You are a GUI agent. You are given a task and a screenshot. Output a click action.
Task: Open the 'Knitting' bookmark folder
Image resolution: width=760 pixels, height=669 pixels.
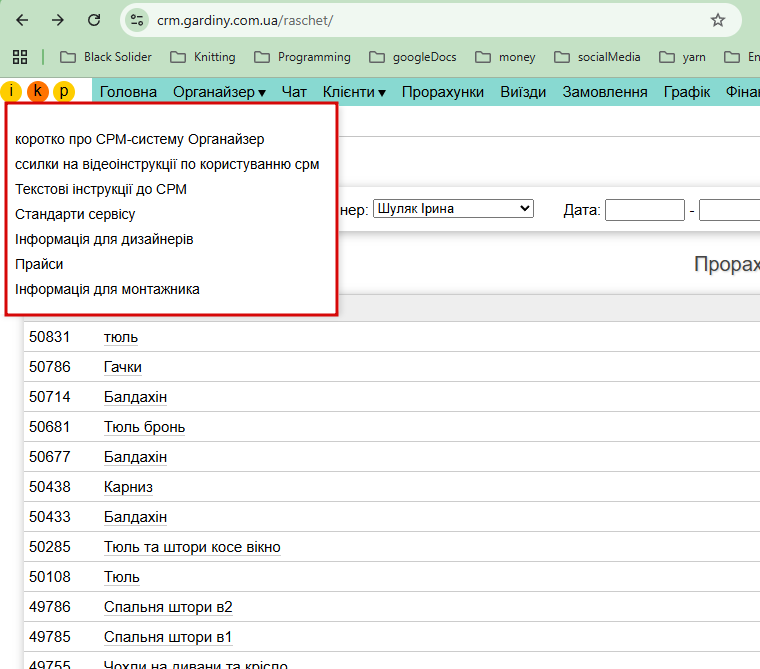click(204, 57)
